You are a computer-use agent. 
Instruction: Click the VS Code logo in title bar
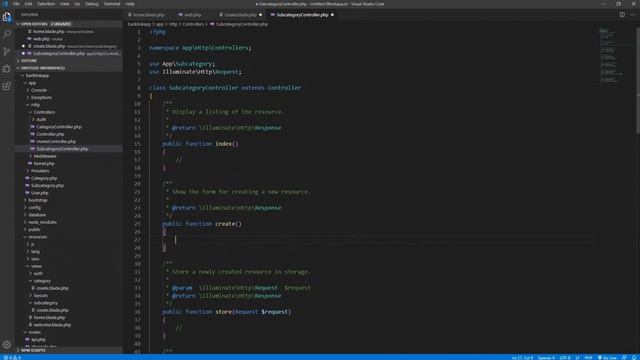[5, 4]
